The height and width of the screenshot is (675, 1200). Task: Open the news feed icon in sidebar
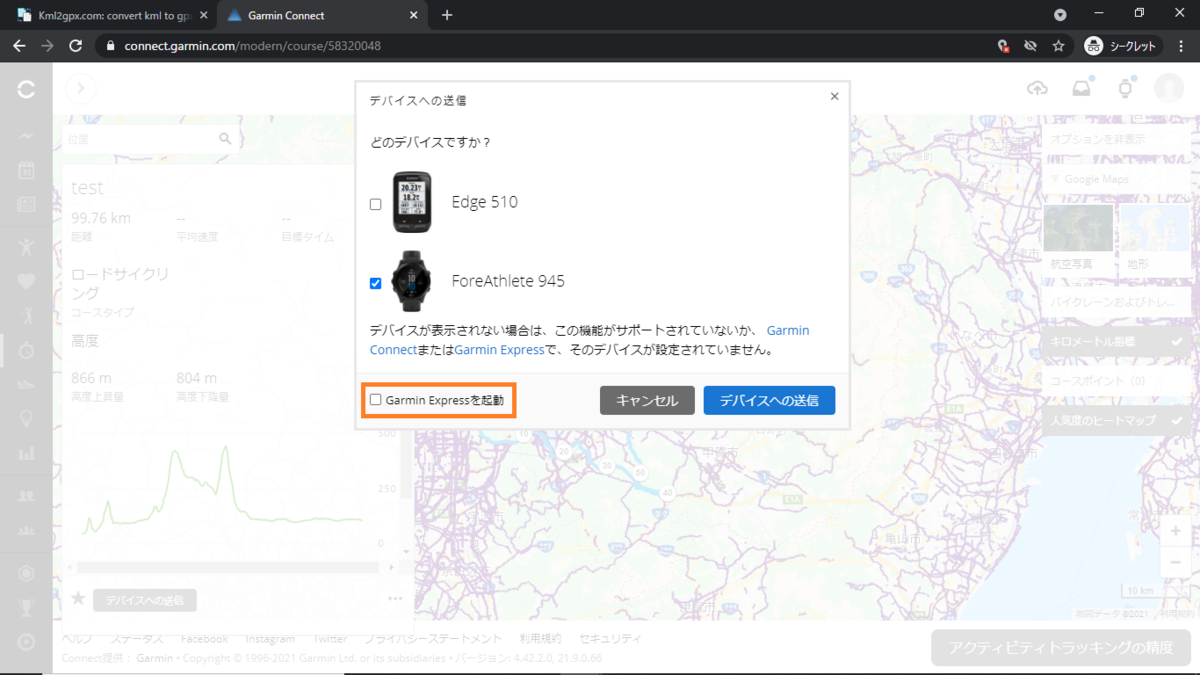(27, 205)
